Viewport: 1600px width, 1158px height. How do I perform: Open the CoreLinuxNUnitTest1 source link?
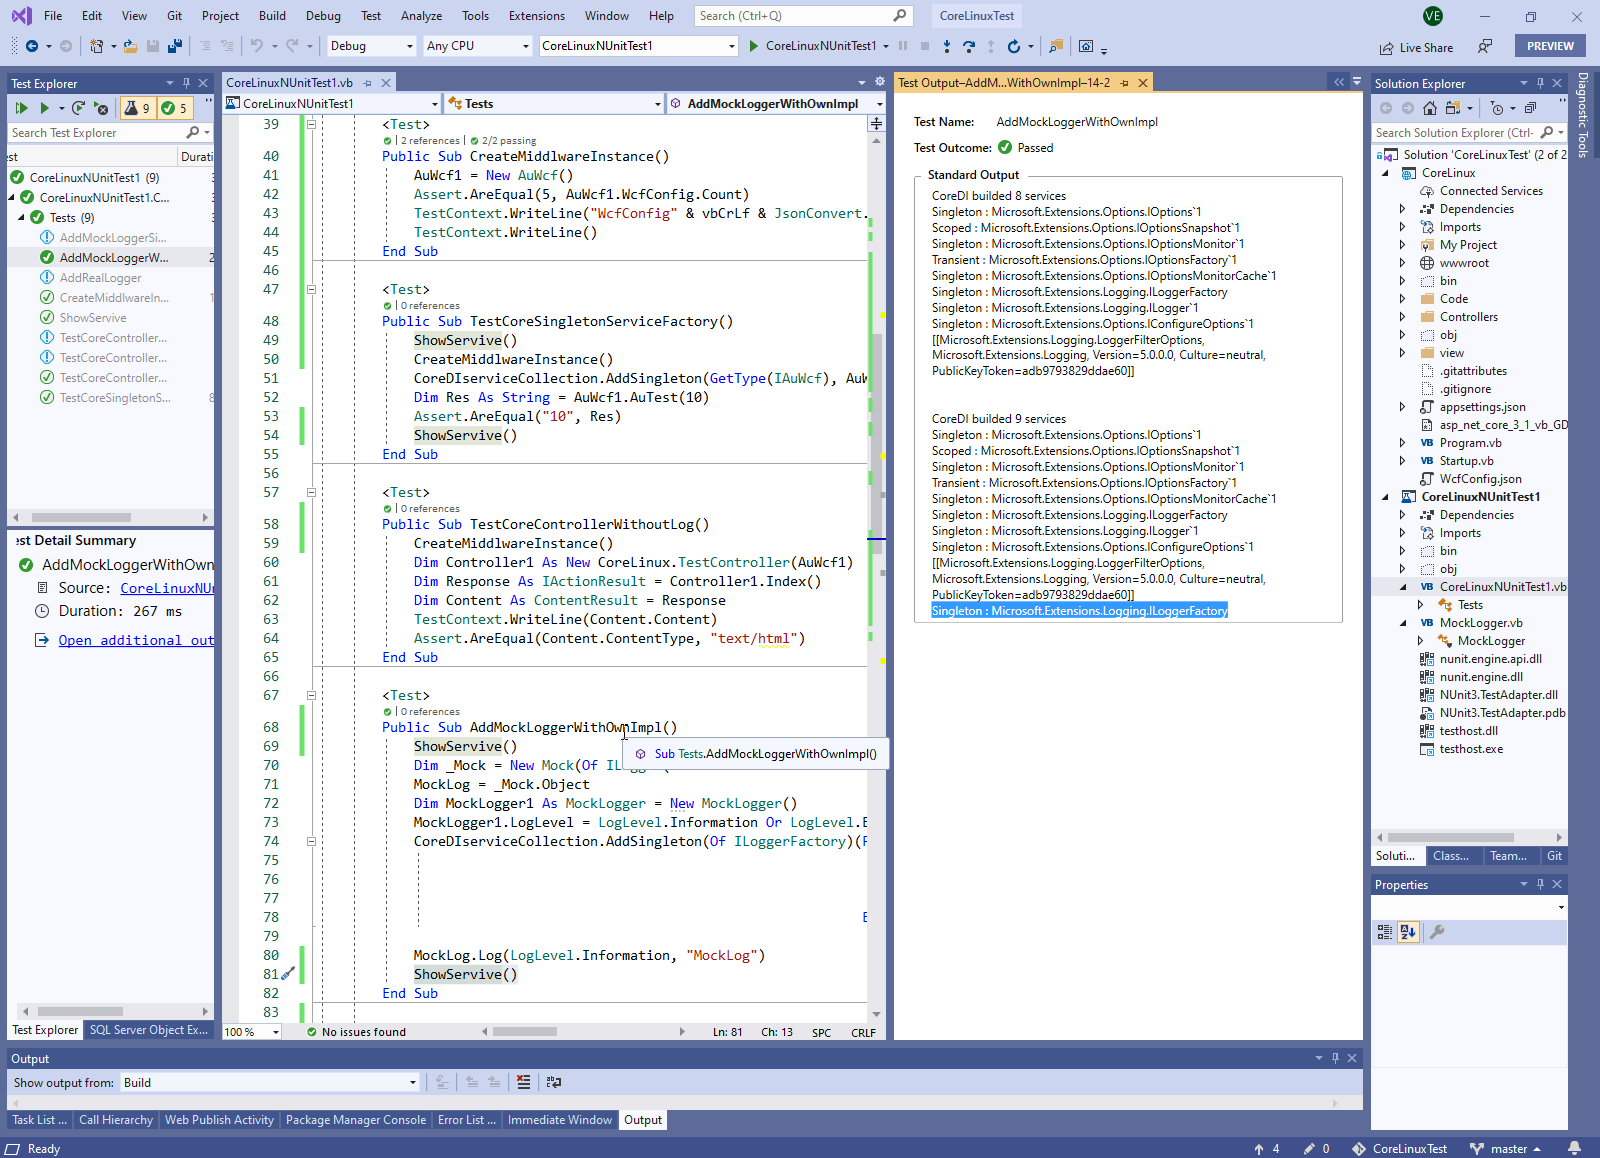tap(166, 588)
